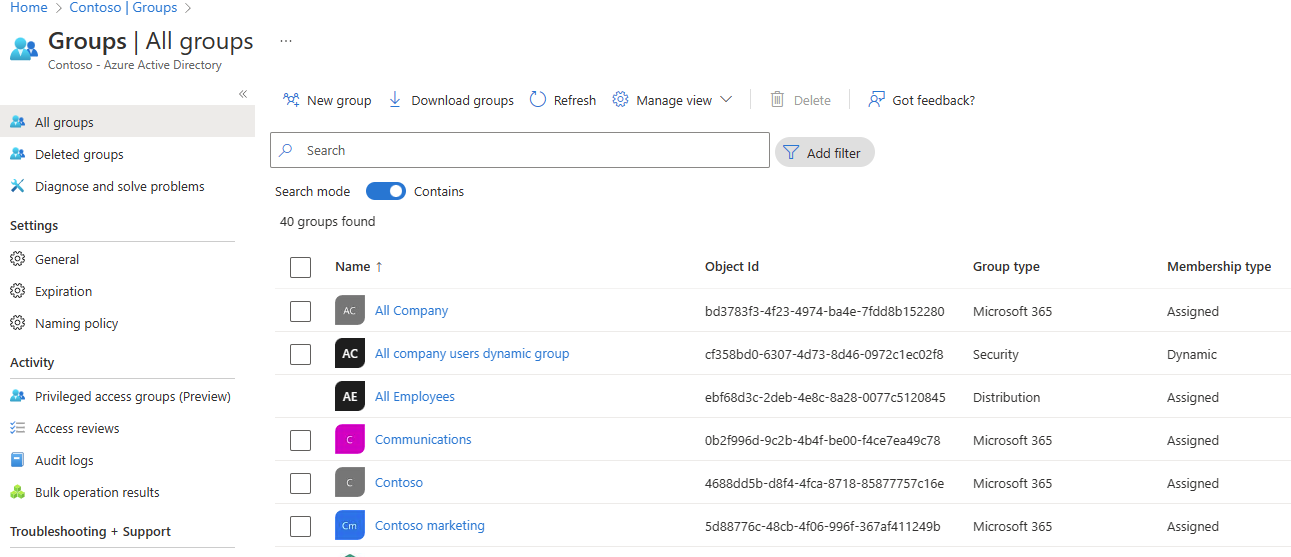Open the Deleted groups menu item

pos(127,154)
